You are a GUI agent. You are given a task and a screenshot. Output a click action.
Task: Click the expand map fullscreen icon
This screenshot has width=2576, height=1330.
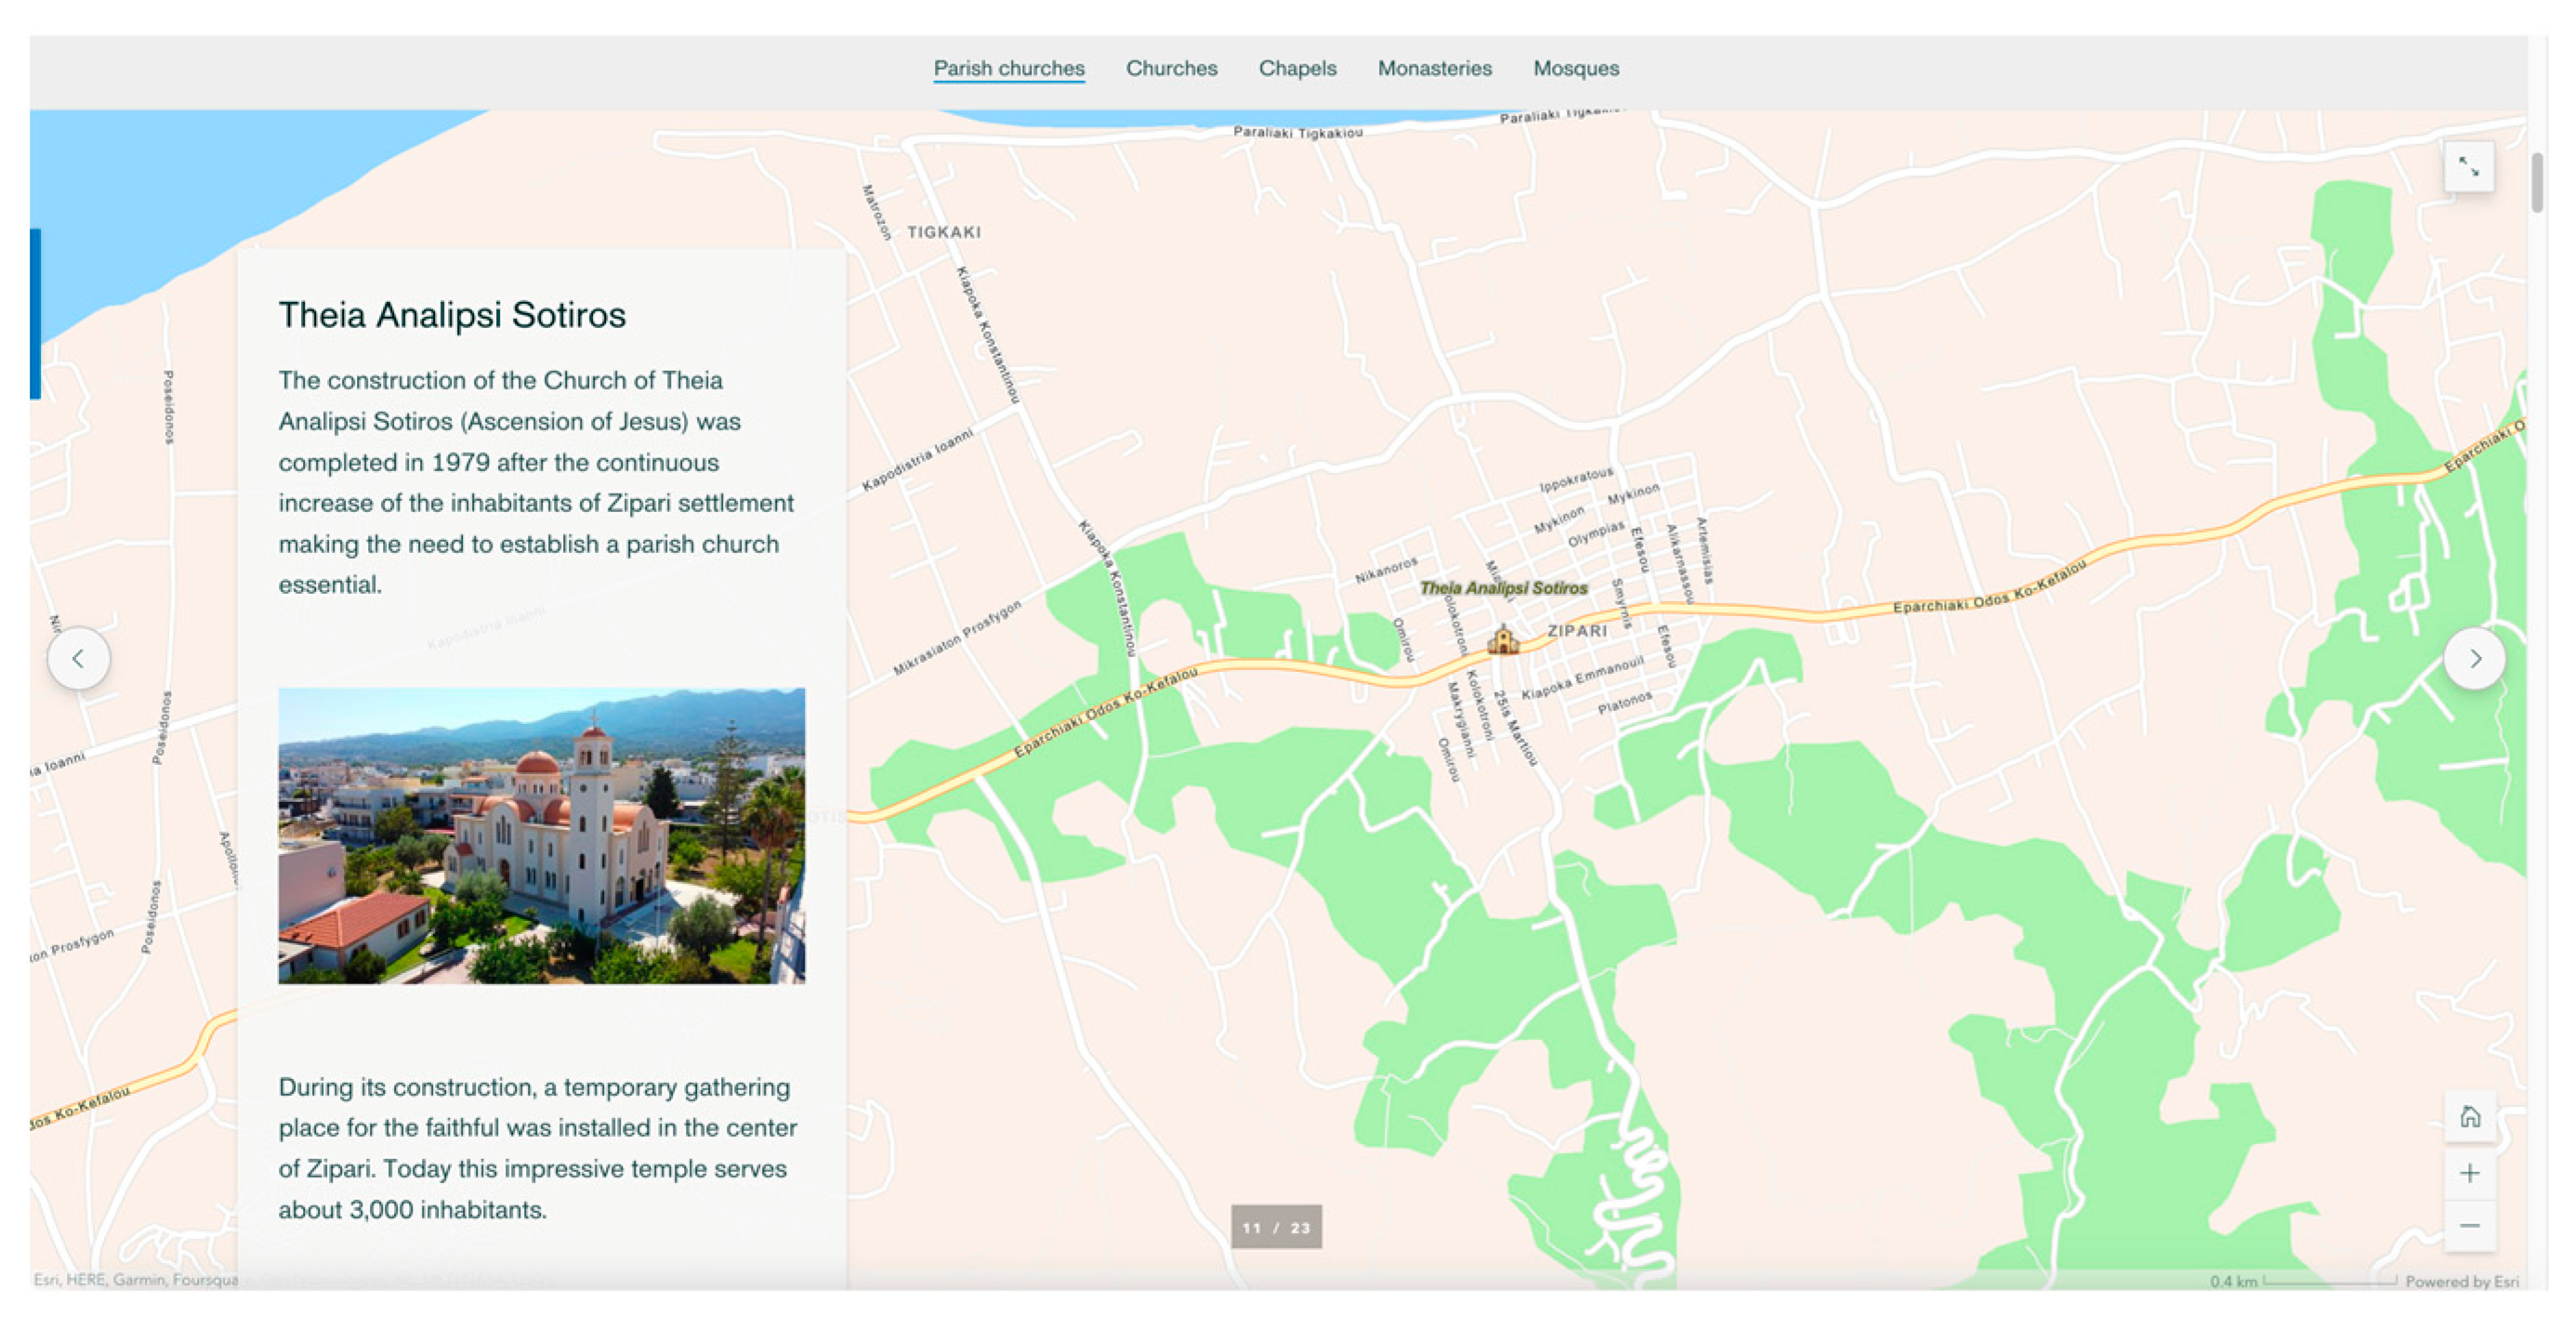2468,167
